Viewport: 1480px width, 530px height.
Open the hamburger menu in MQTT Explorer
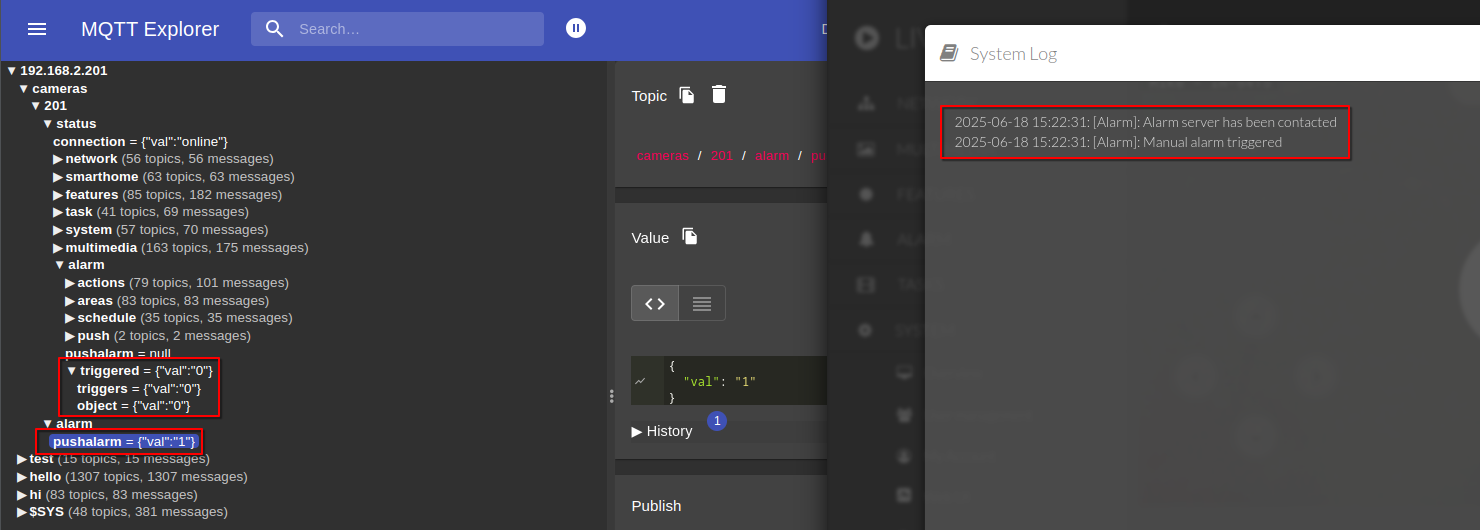[37, 29]
